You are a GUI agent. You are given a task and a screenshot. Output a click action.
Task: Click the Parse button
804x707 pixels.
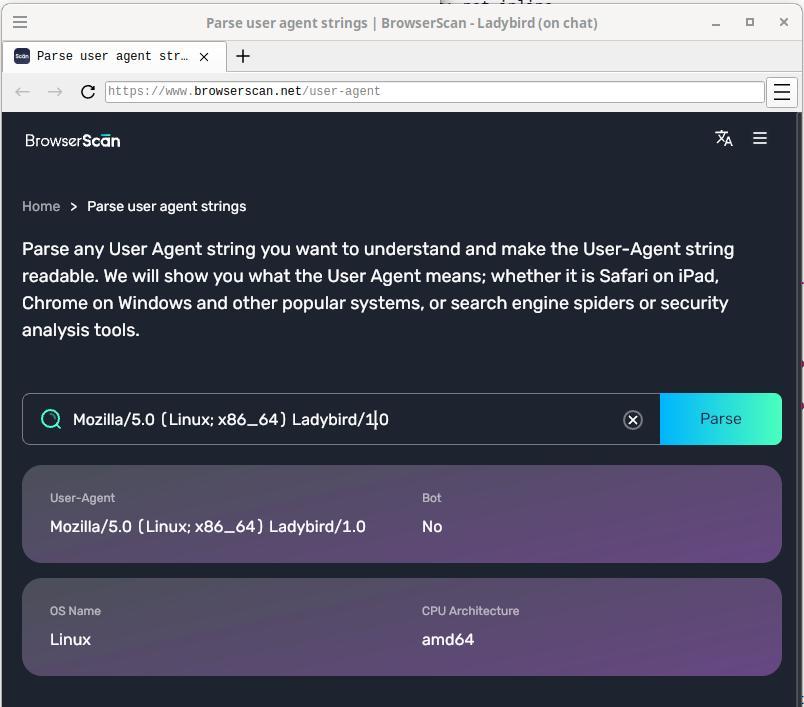pyautogui.click(x=720, y=419)
